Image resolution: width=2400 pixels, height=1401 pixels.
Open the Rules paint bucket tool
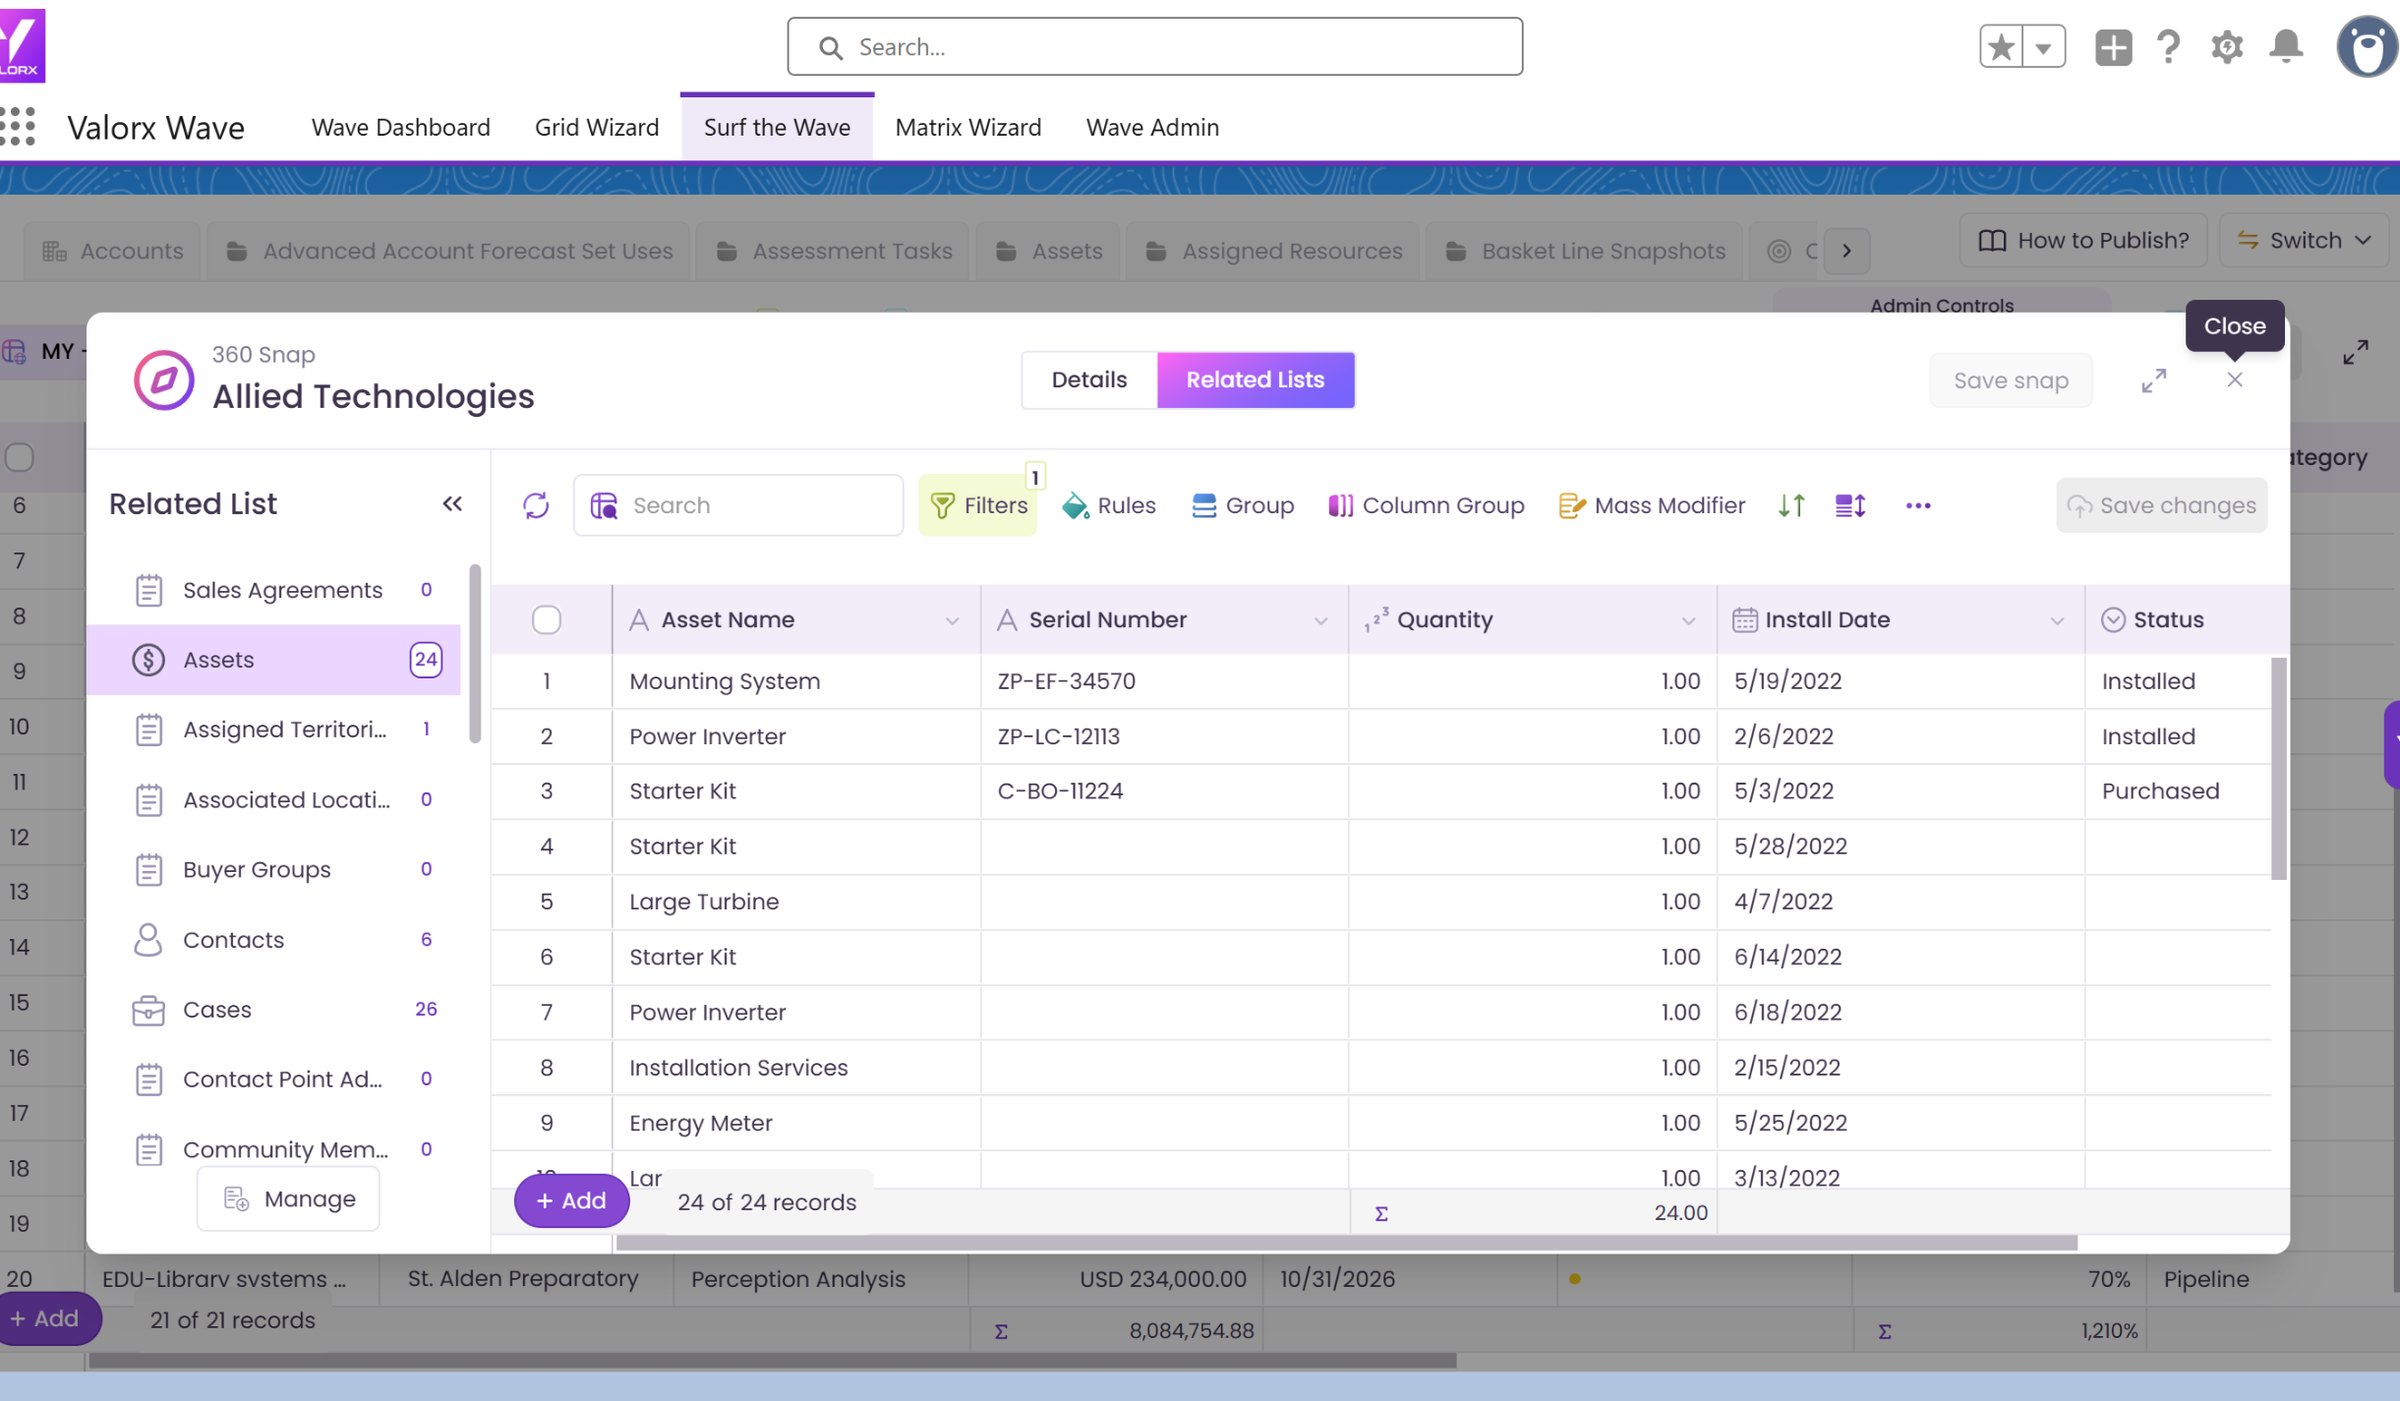(1109, 505)
